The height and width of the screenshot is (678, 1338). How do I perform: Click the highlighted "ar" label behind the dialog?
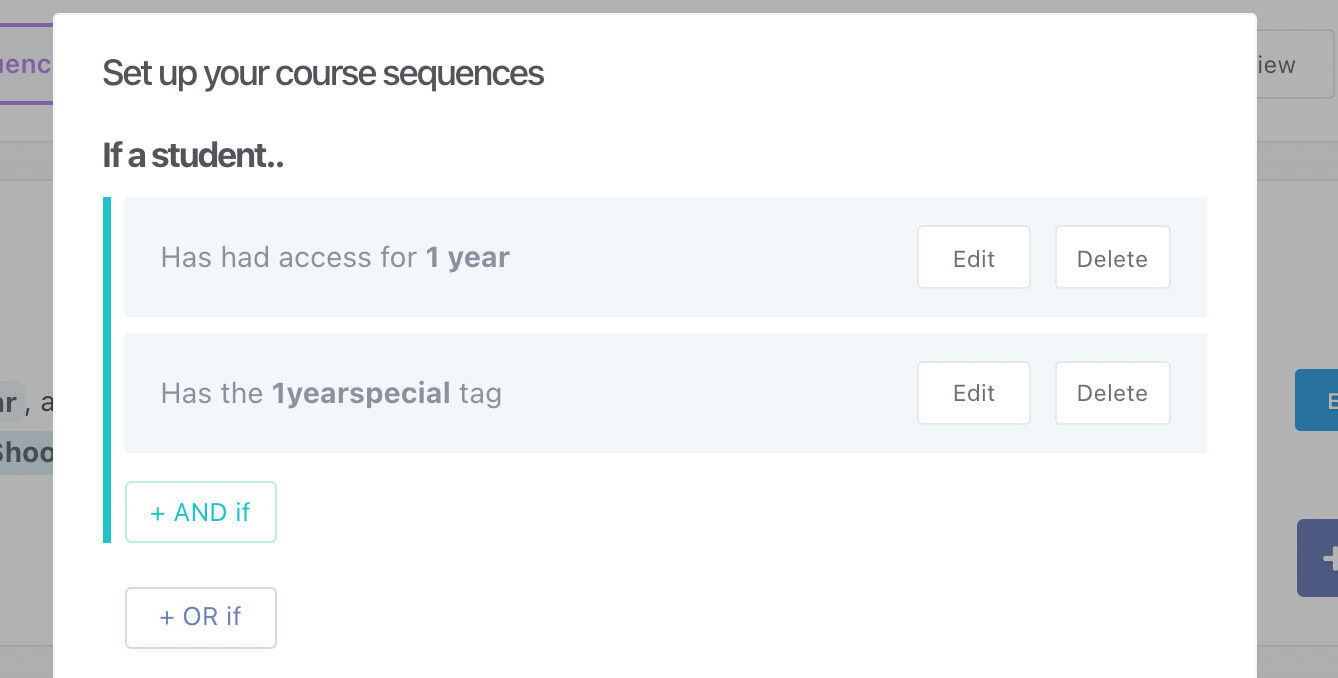click(10, 403)
